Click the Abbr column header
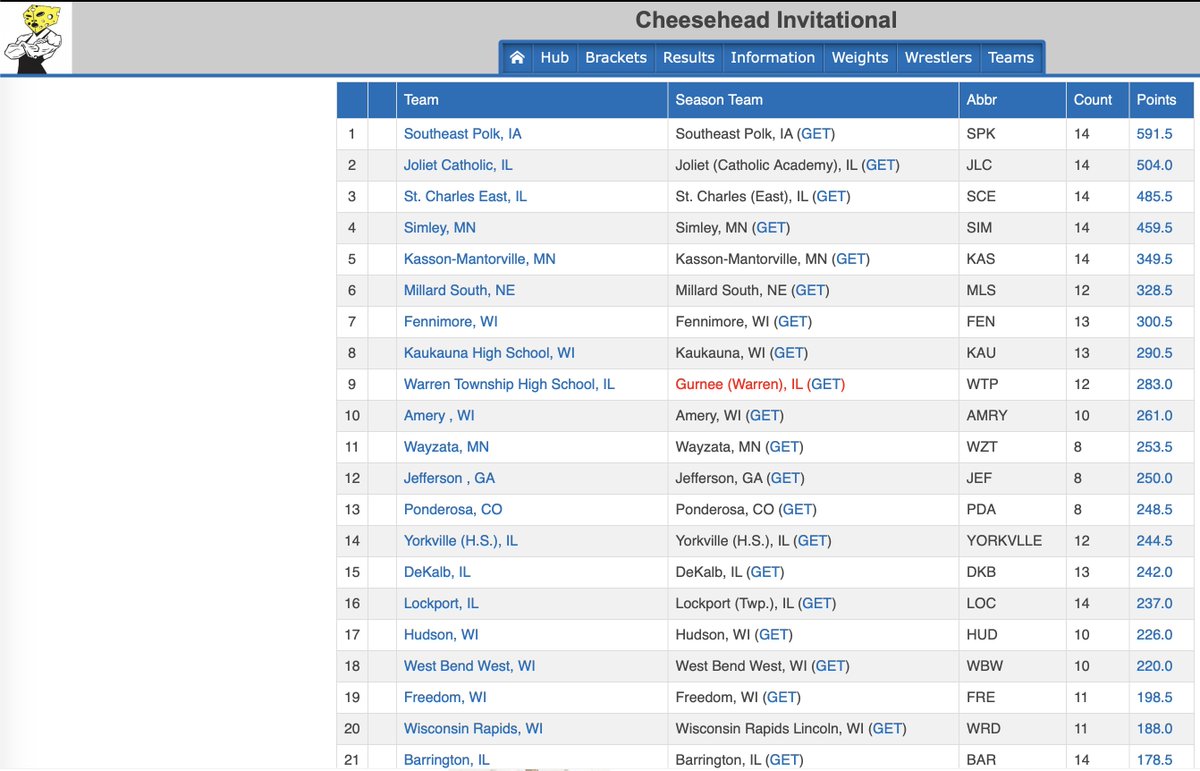The width and height of the screenshot is (1200, 771). pyautogui.click(x=1012, y=100)
